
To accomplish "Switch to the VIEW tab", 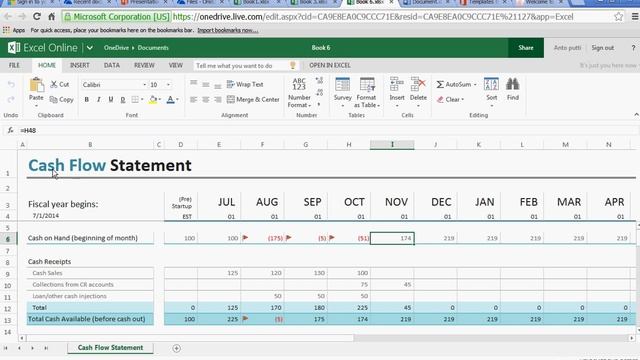I will click(176, 65).
